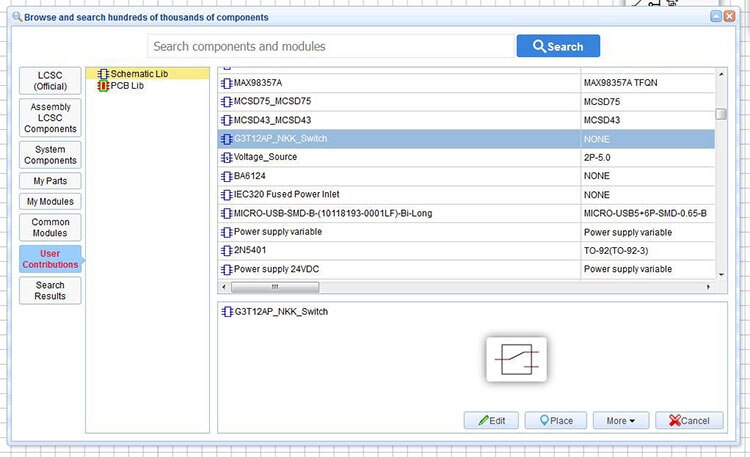Switch to the Common Modules tab

point(50,228)
